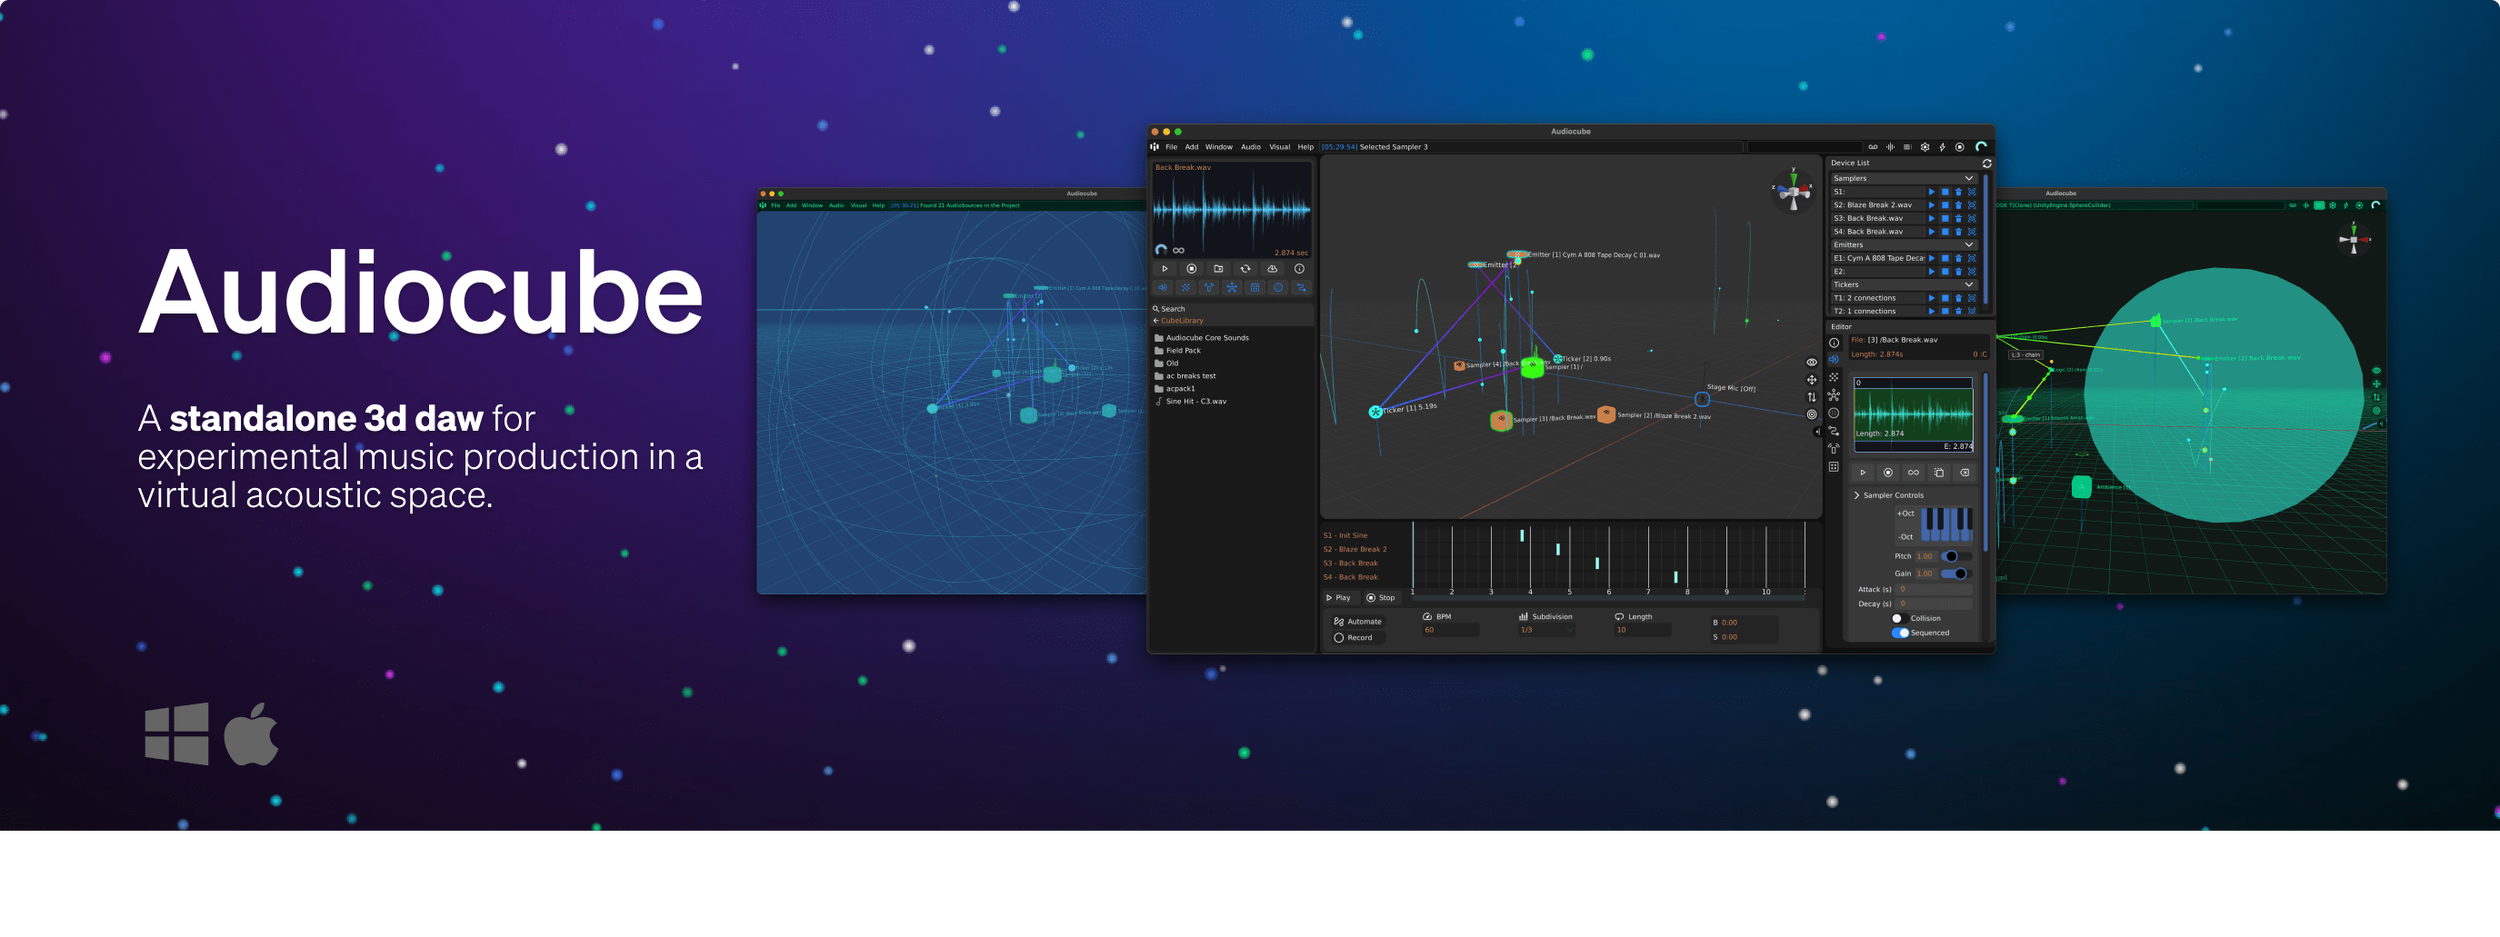
Task: Open the info icon in the waveform toolbar
Action: click(1299, 269)
